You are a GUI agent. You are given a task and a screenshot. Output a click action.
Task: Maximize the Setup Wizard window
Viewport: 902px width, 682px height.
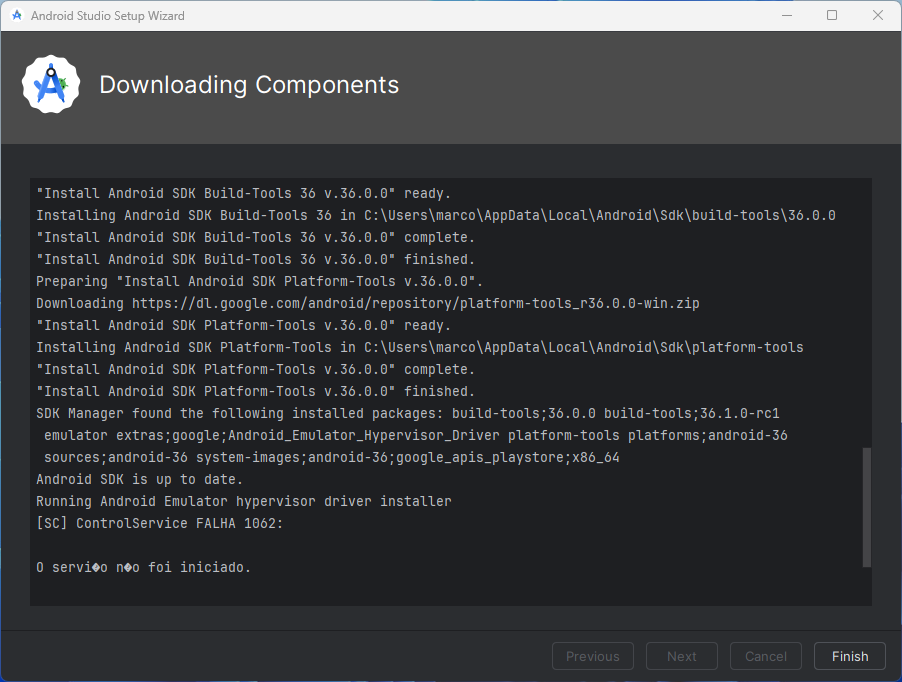pyautogui.click(x=832, y=16)
